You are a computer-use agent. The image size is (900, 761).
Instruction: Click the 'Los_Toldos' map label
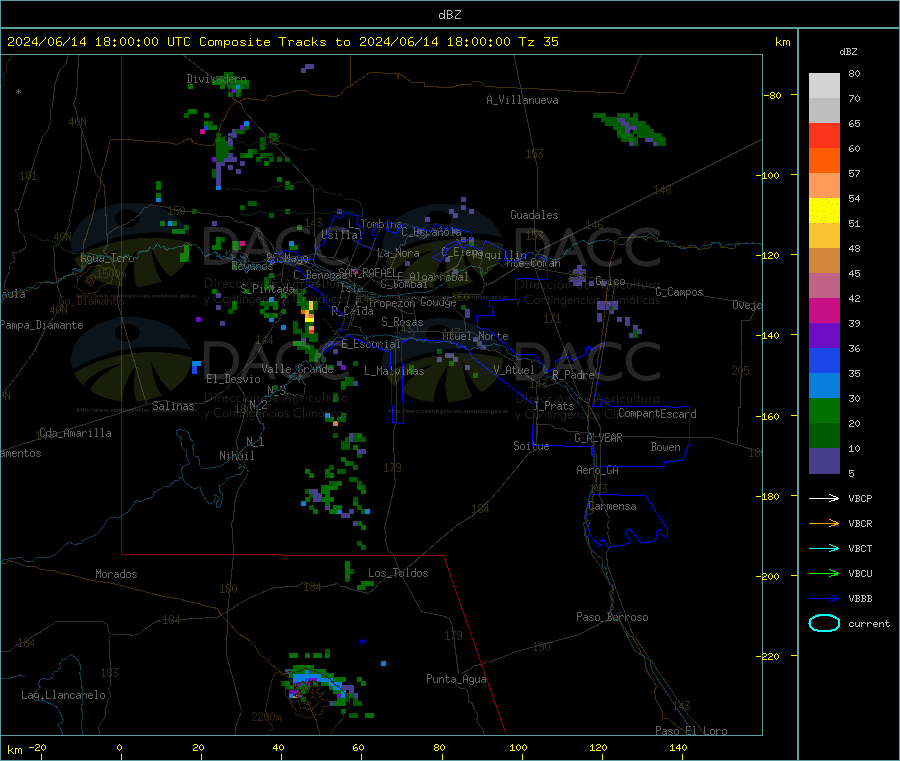[x=398, y=573]
